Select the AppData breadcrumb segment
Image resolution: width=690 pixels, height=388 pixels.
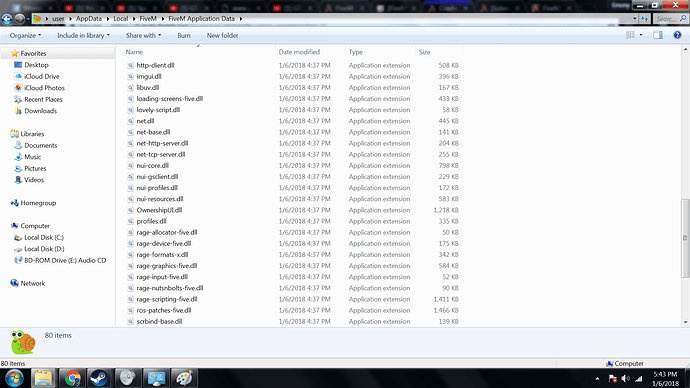tap(88, 18)
